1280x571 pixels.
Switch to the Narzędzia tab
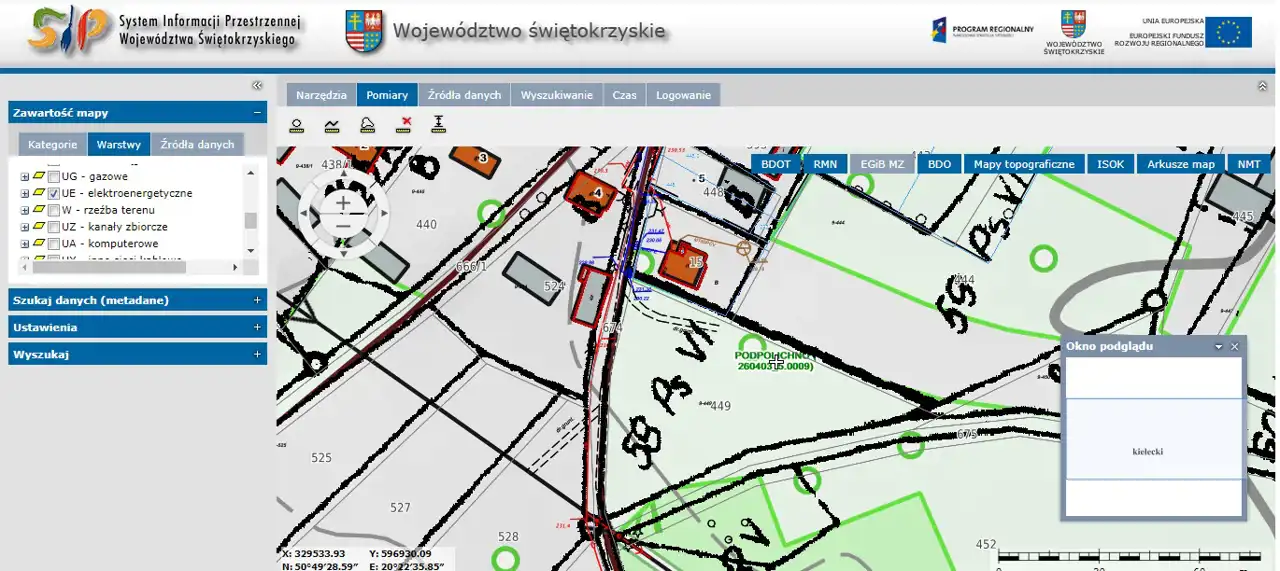(321, 95)
